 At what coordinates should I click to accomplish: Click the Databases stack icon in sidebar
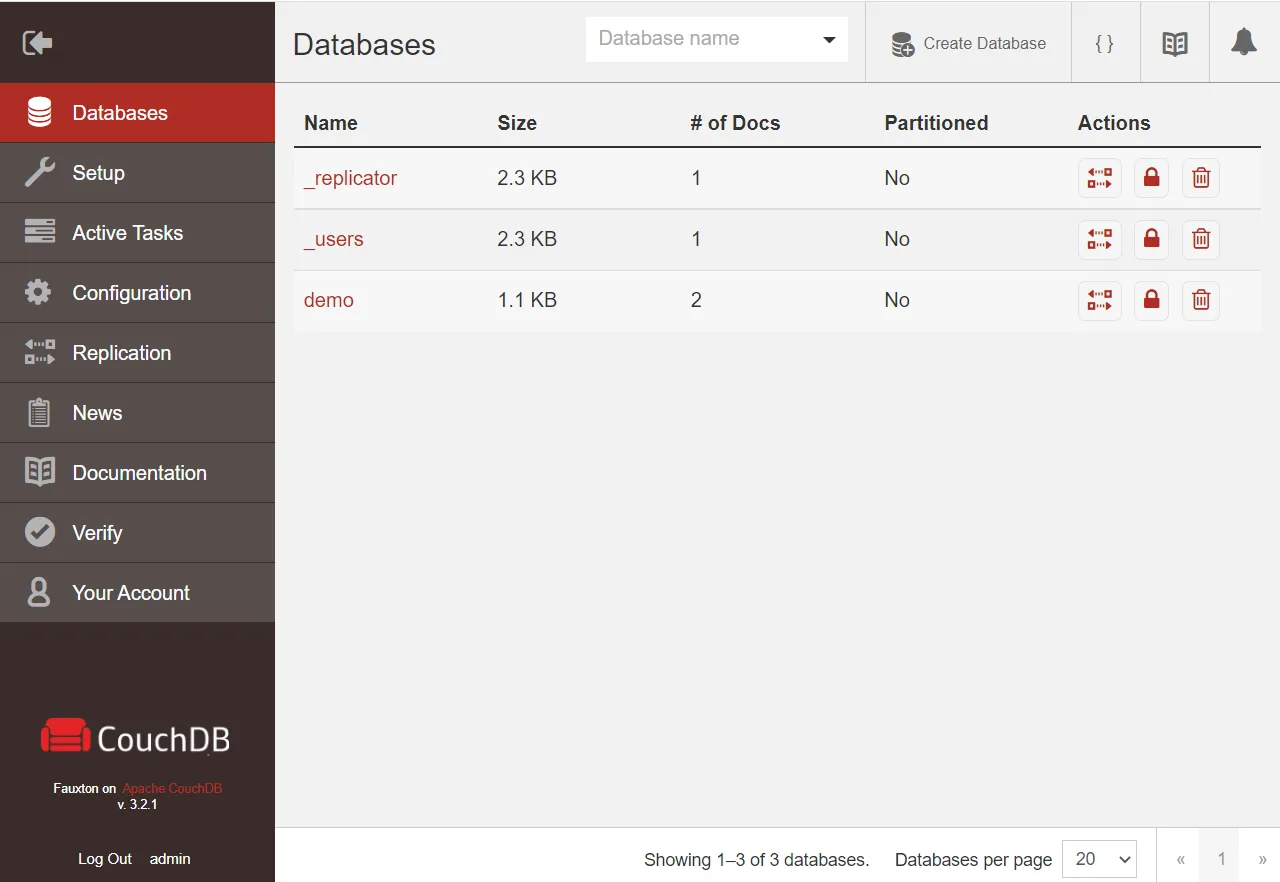click(39, 113)
